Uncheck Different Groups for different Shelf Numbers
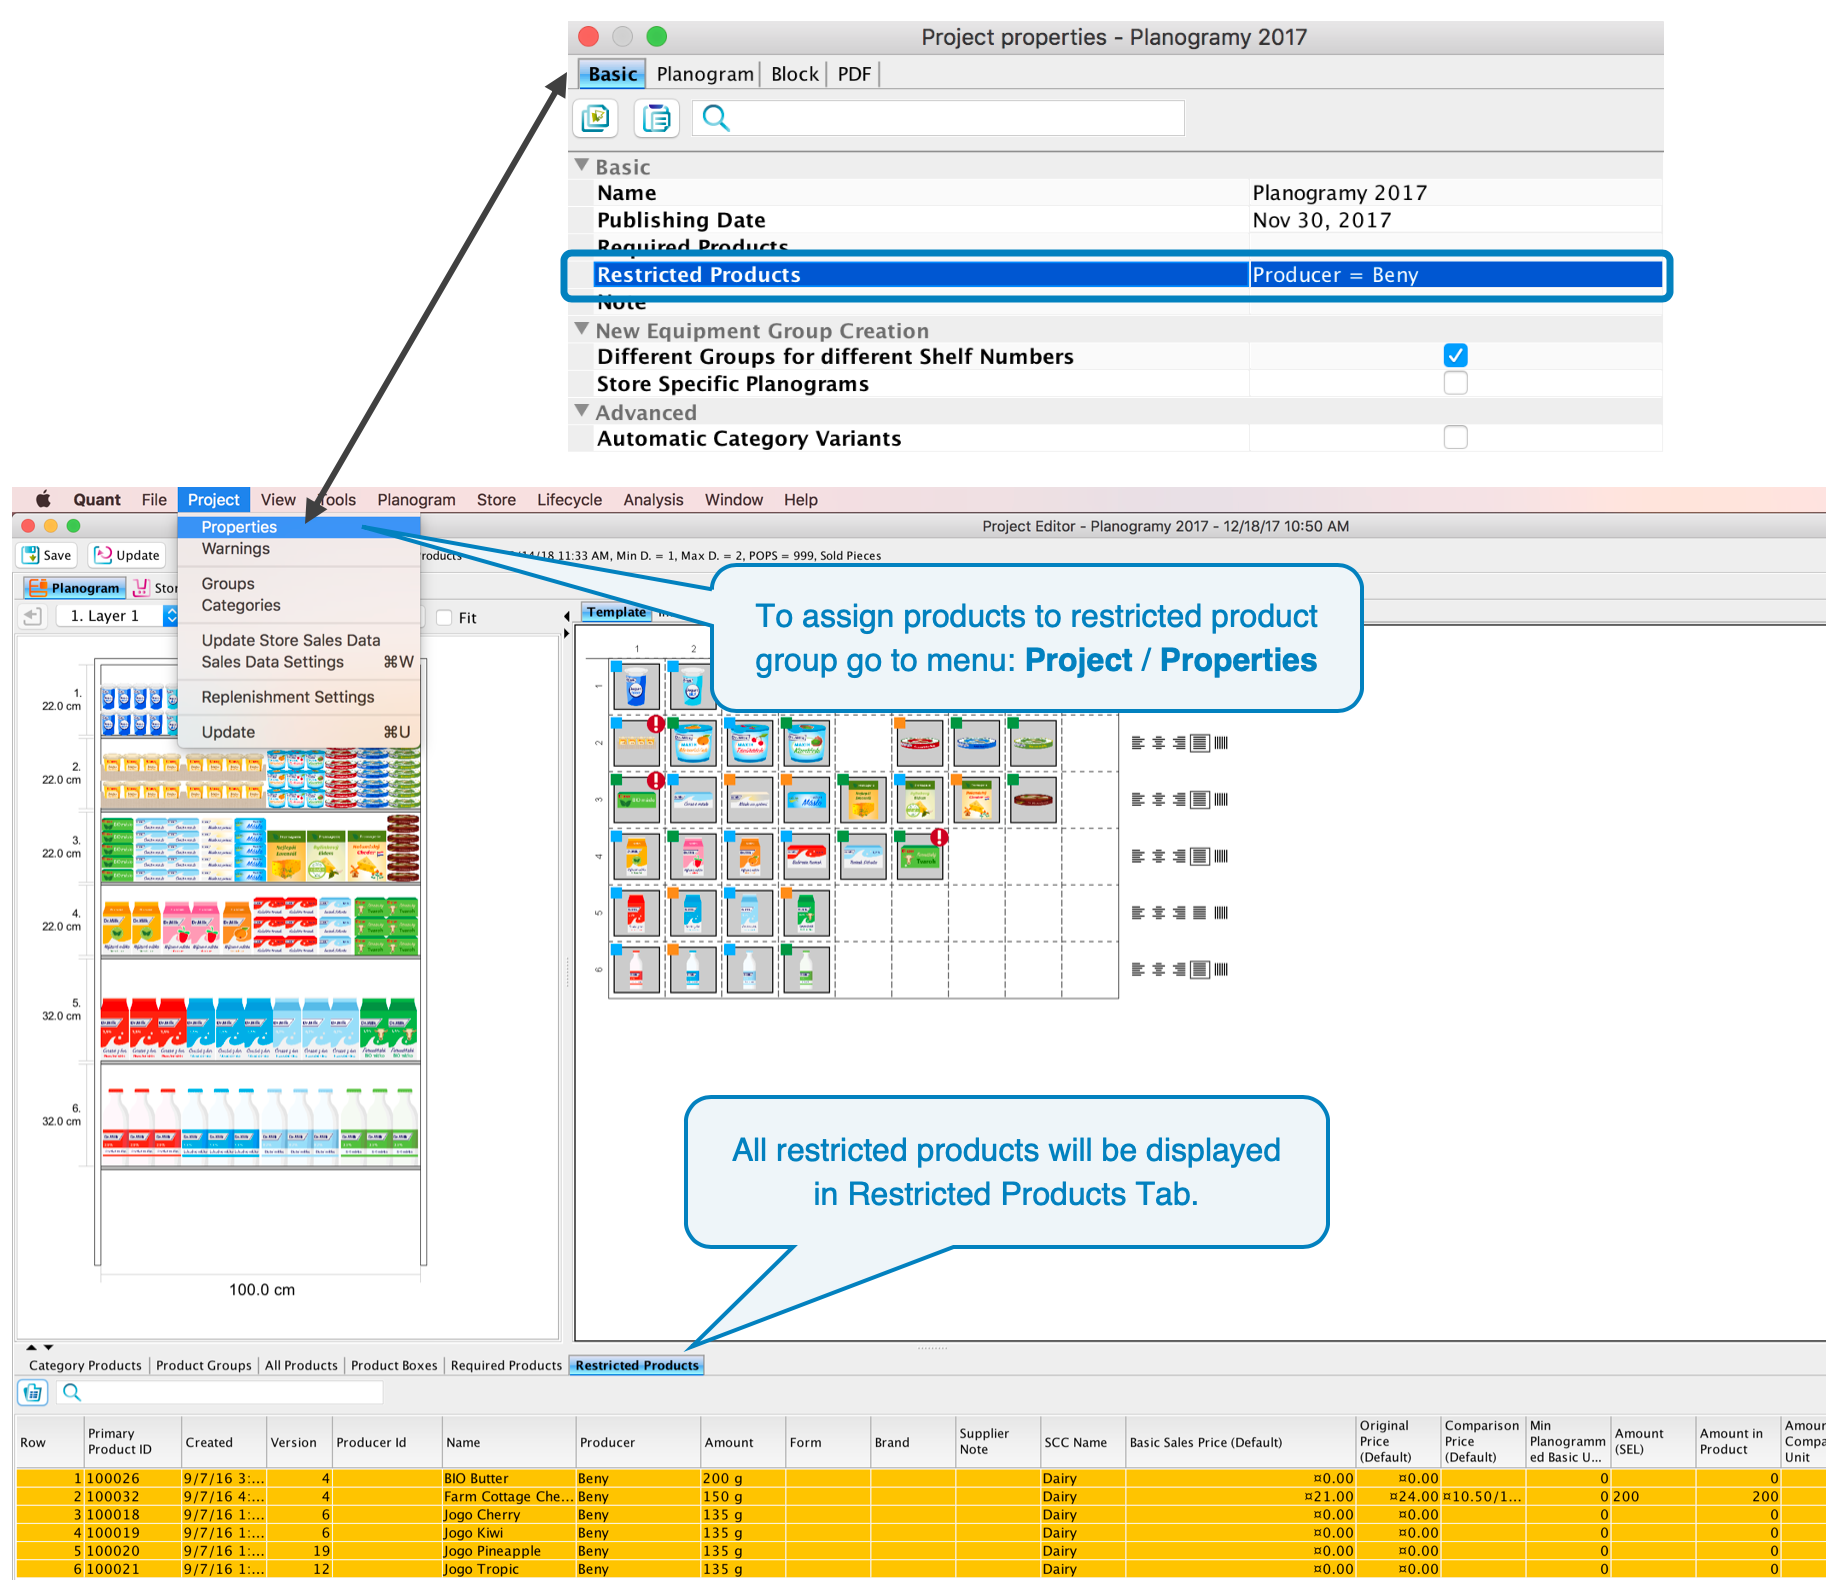This screenshot has height=1580, width=1844. [1455, 355]
